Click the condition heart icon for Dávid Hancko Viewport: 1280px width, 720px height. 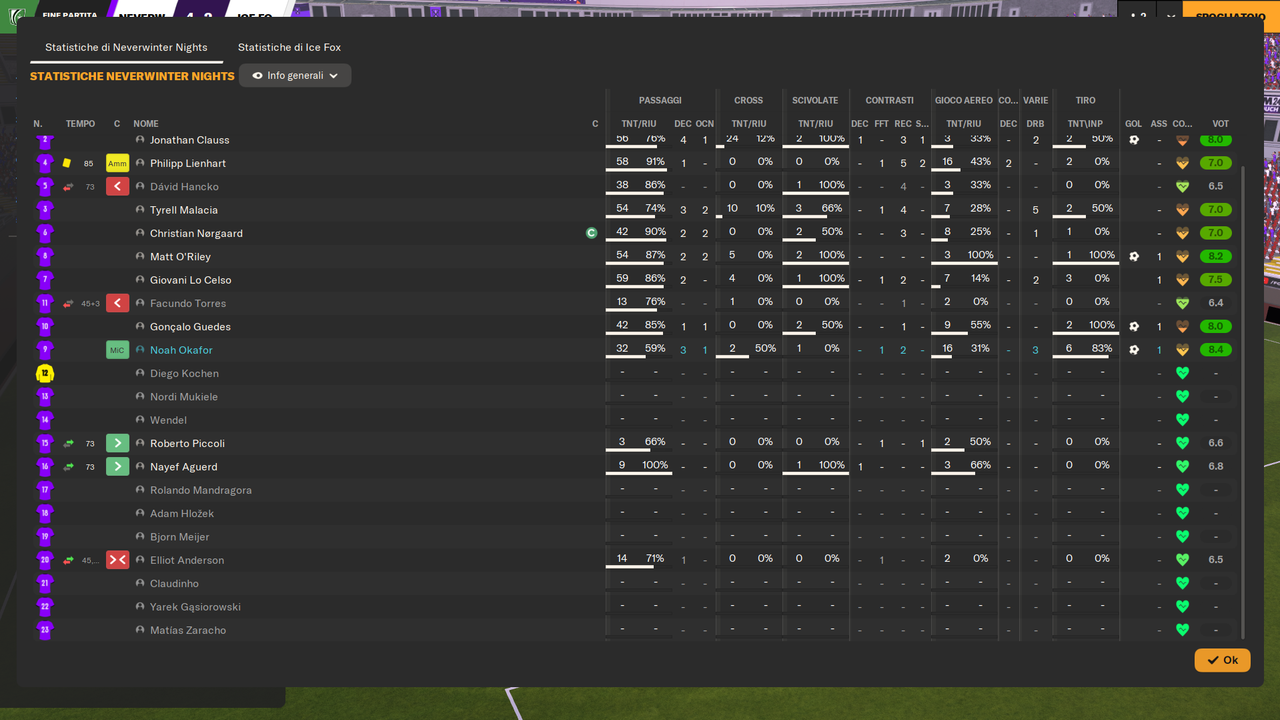(x=1182, y=187)
